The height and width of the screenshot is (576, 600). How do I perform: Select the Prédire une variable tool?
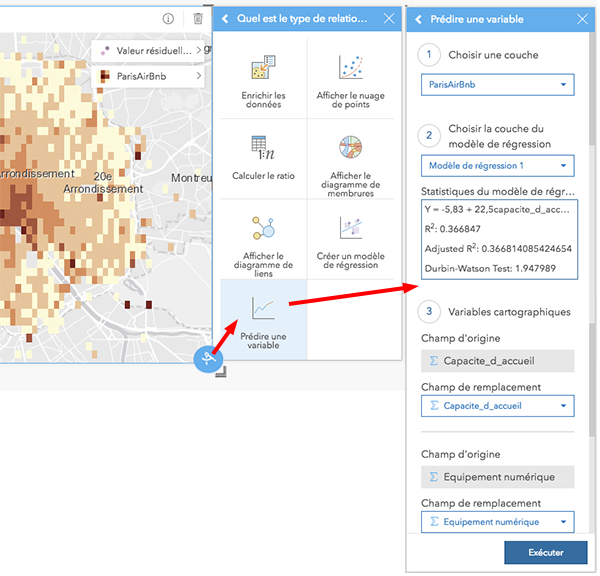[x=263, y=320]
